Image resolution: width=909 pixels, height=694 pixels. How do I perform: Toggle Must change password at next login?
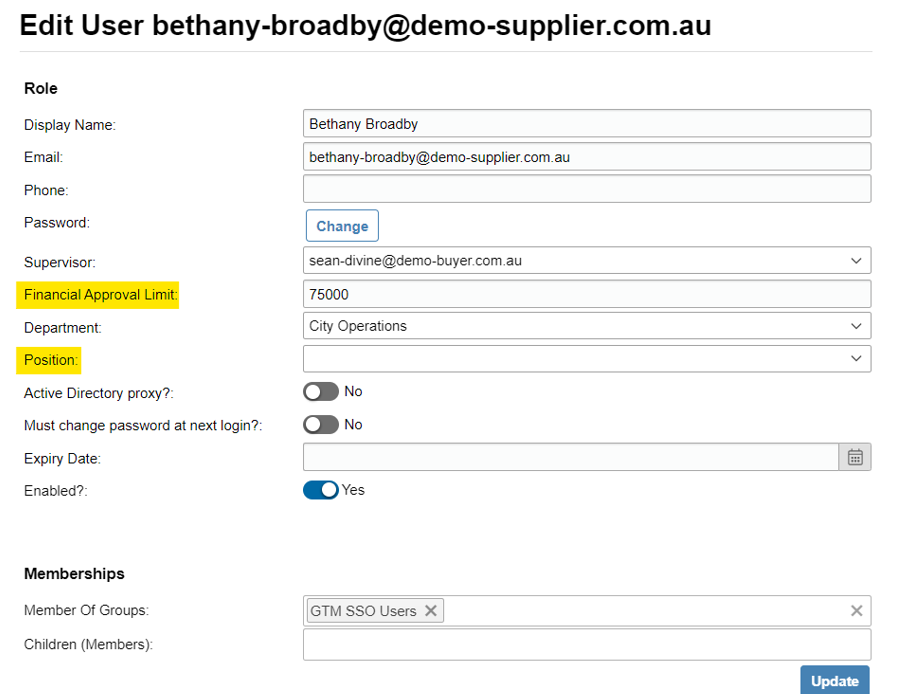pyautogui.click(x=321, y=425)
